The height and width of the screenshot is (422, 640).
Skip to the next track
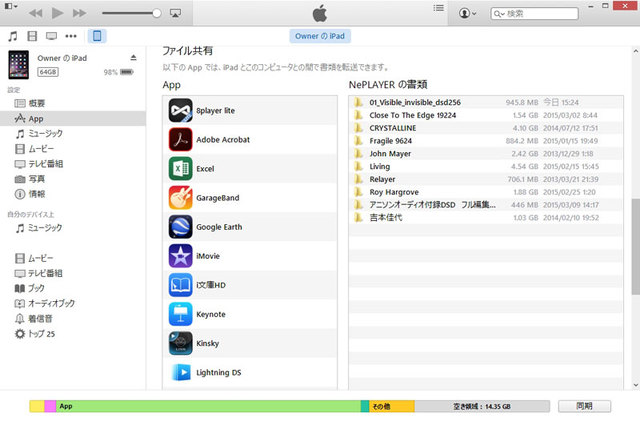pos(81,13)
